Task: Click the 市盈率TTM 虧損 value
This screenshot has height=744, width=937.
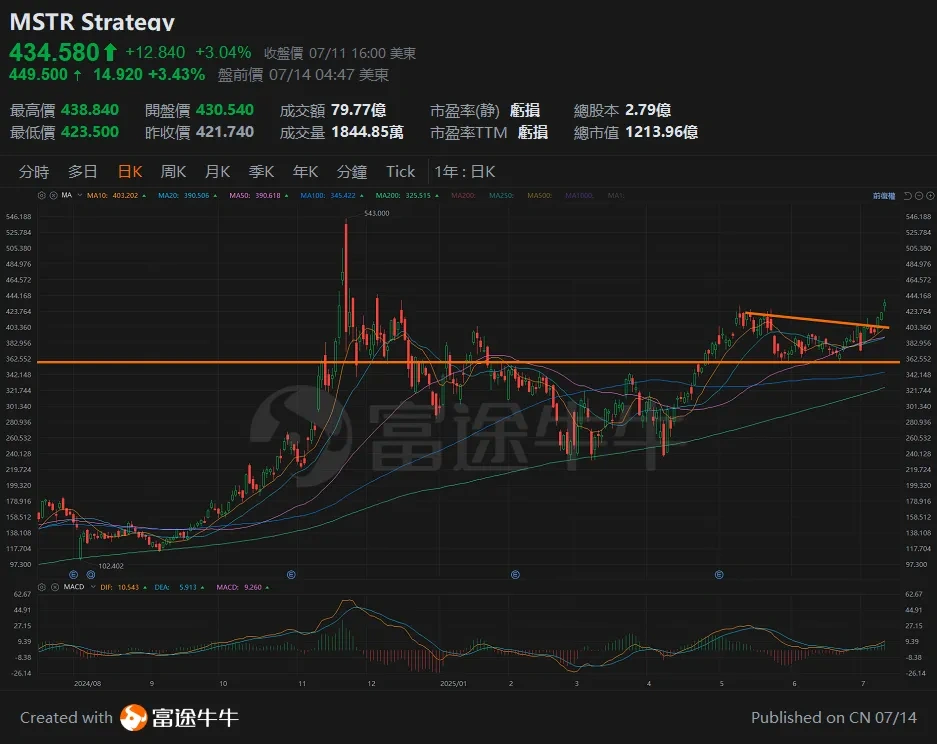Action: 532,131
